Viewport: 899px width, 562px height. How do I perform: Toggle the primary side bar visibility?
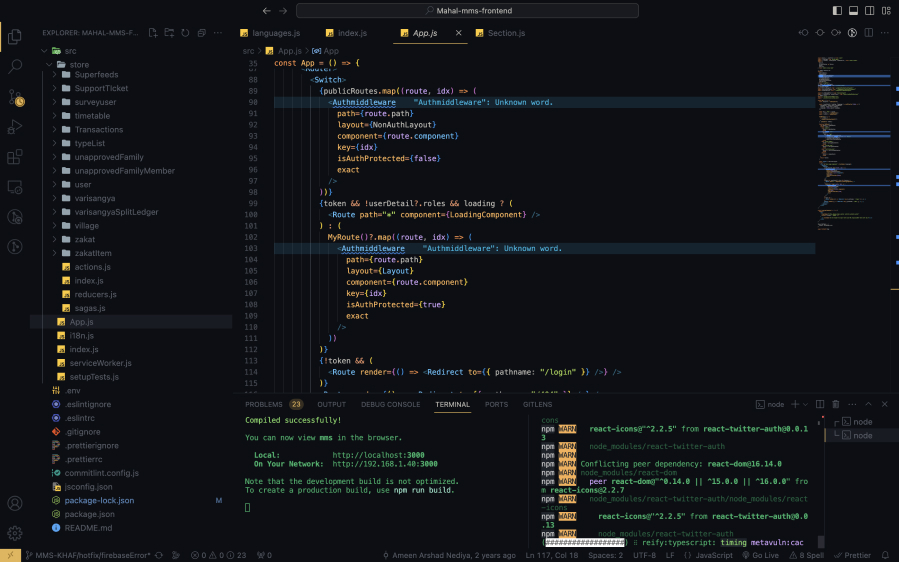(836, 10)
